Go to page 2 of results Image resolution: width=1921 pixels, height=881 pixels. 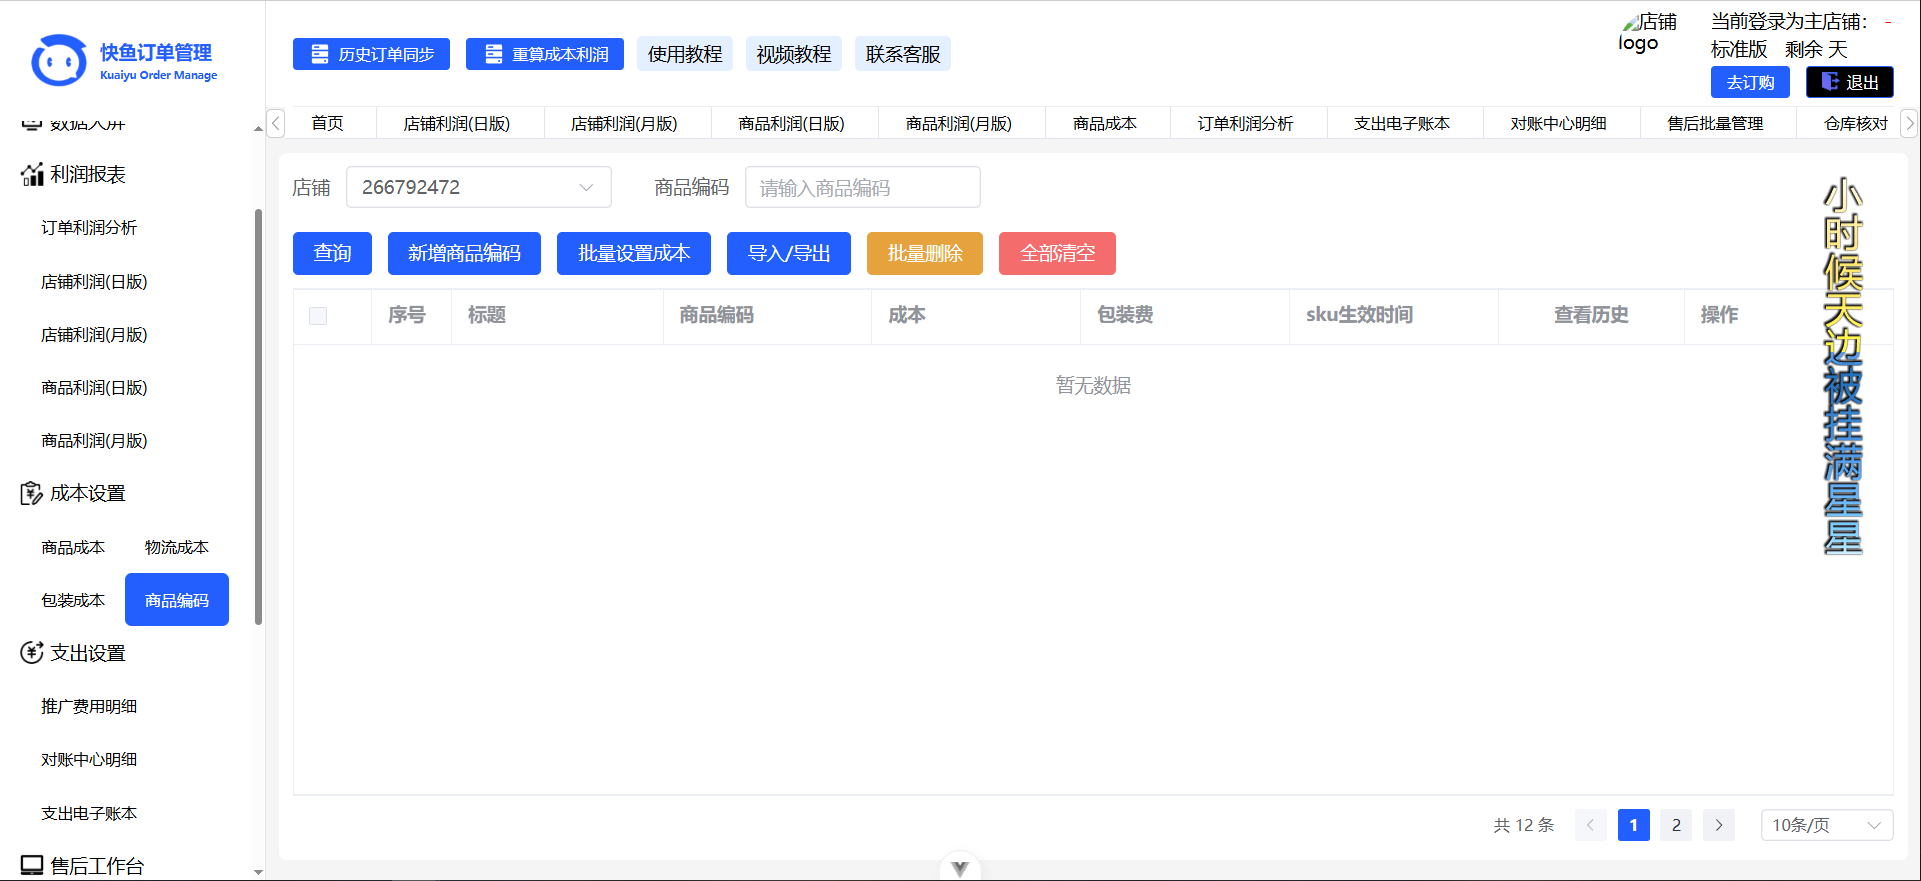pyautogui.click(x=1676, y=825)
